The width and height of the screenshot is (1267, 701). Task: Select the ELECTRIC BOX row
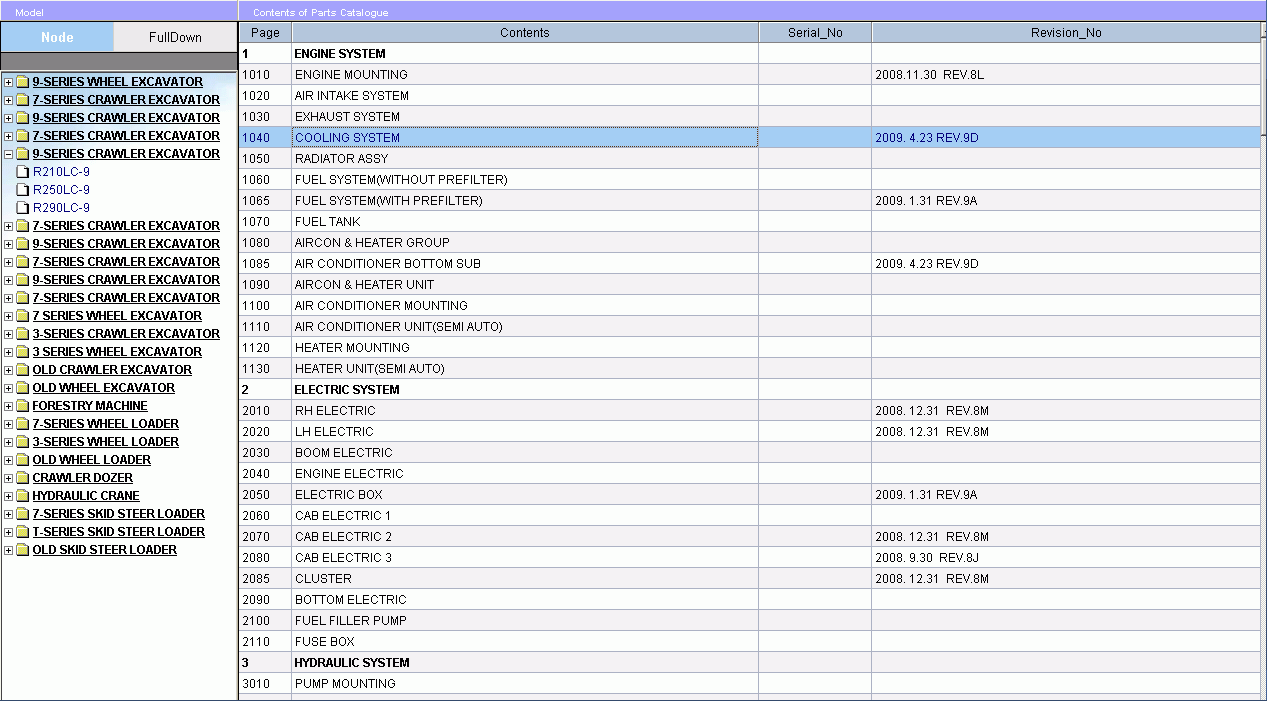coord(750,495)
